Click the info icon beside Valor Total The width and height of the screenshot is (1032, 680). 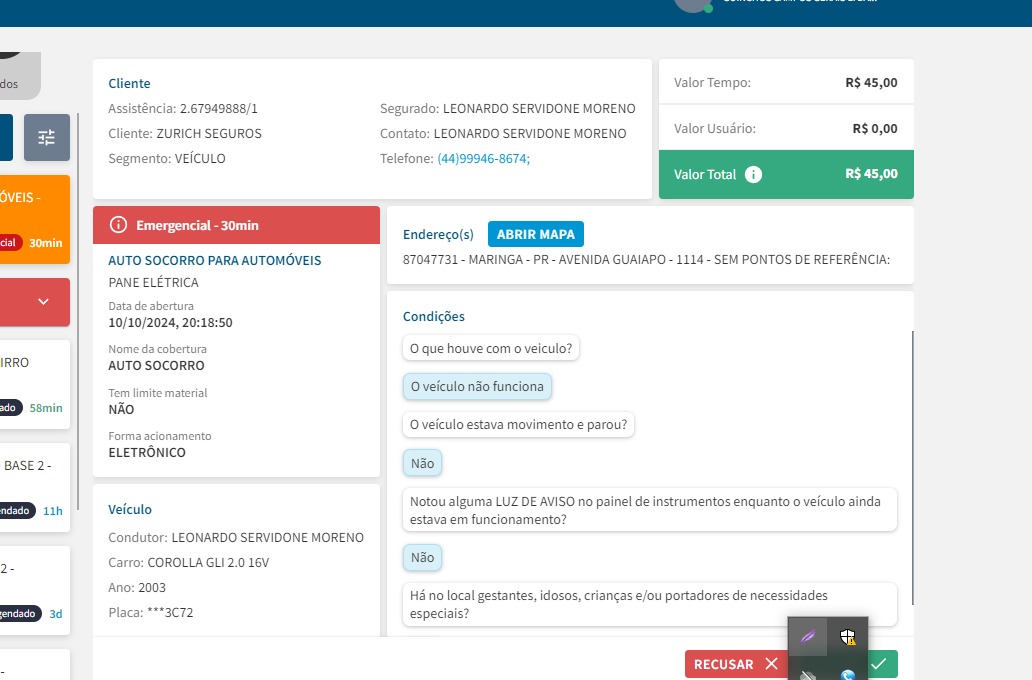753,174
